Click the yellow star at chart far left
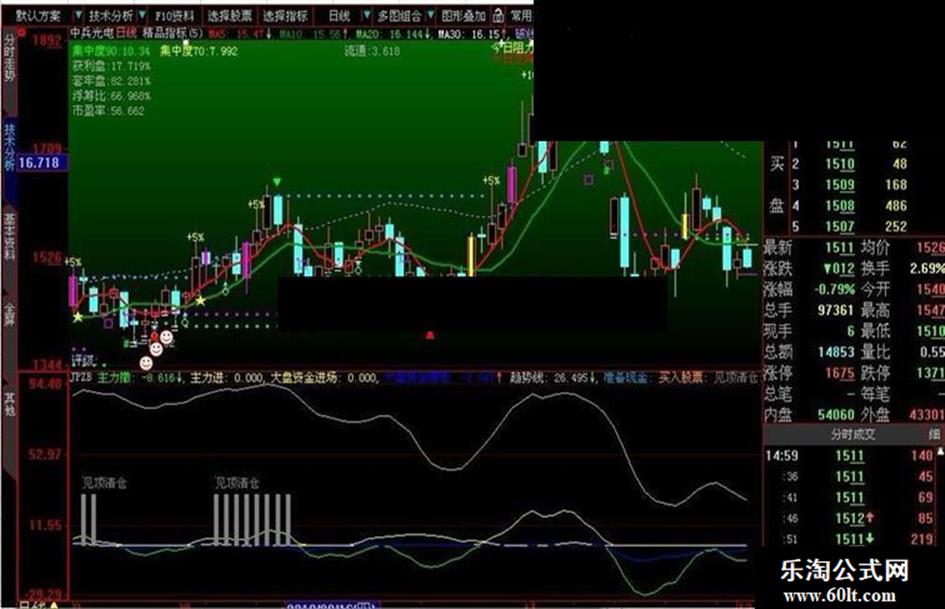The width and height of the screenshot is (945, 609). (x=78, y=317)
